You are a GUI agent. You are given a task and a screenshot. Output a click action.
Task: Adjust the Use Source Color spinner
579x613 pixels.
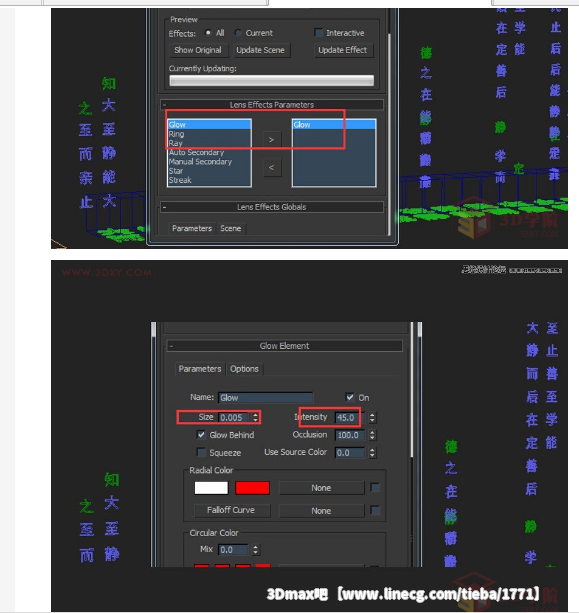pos(372,453)
